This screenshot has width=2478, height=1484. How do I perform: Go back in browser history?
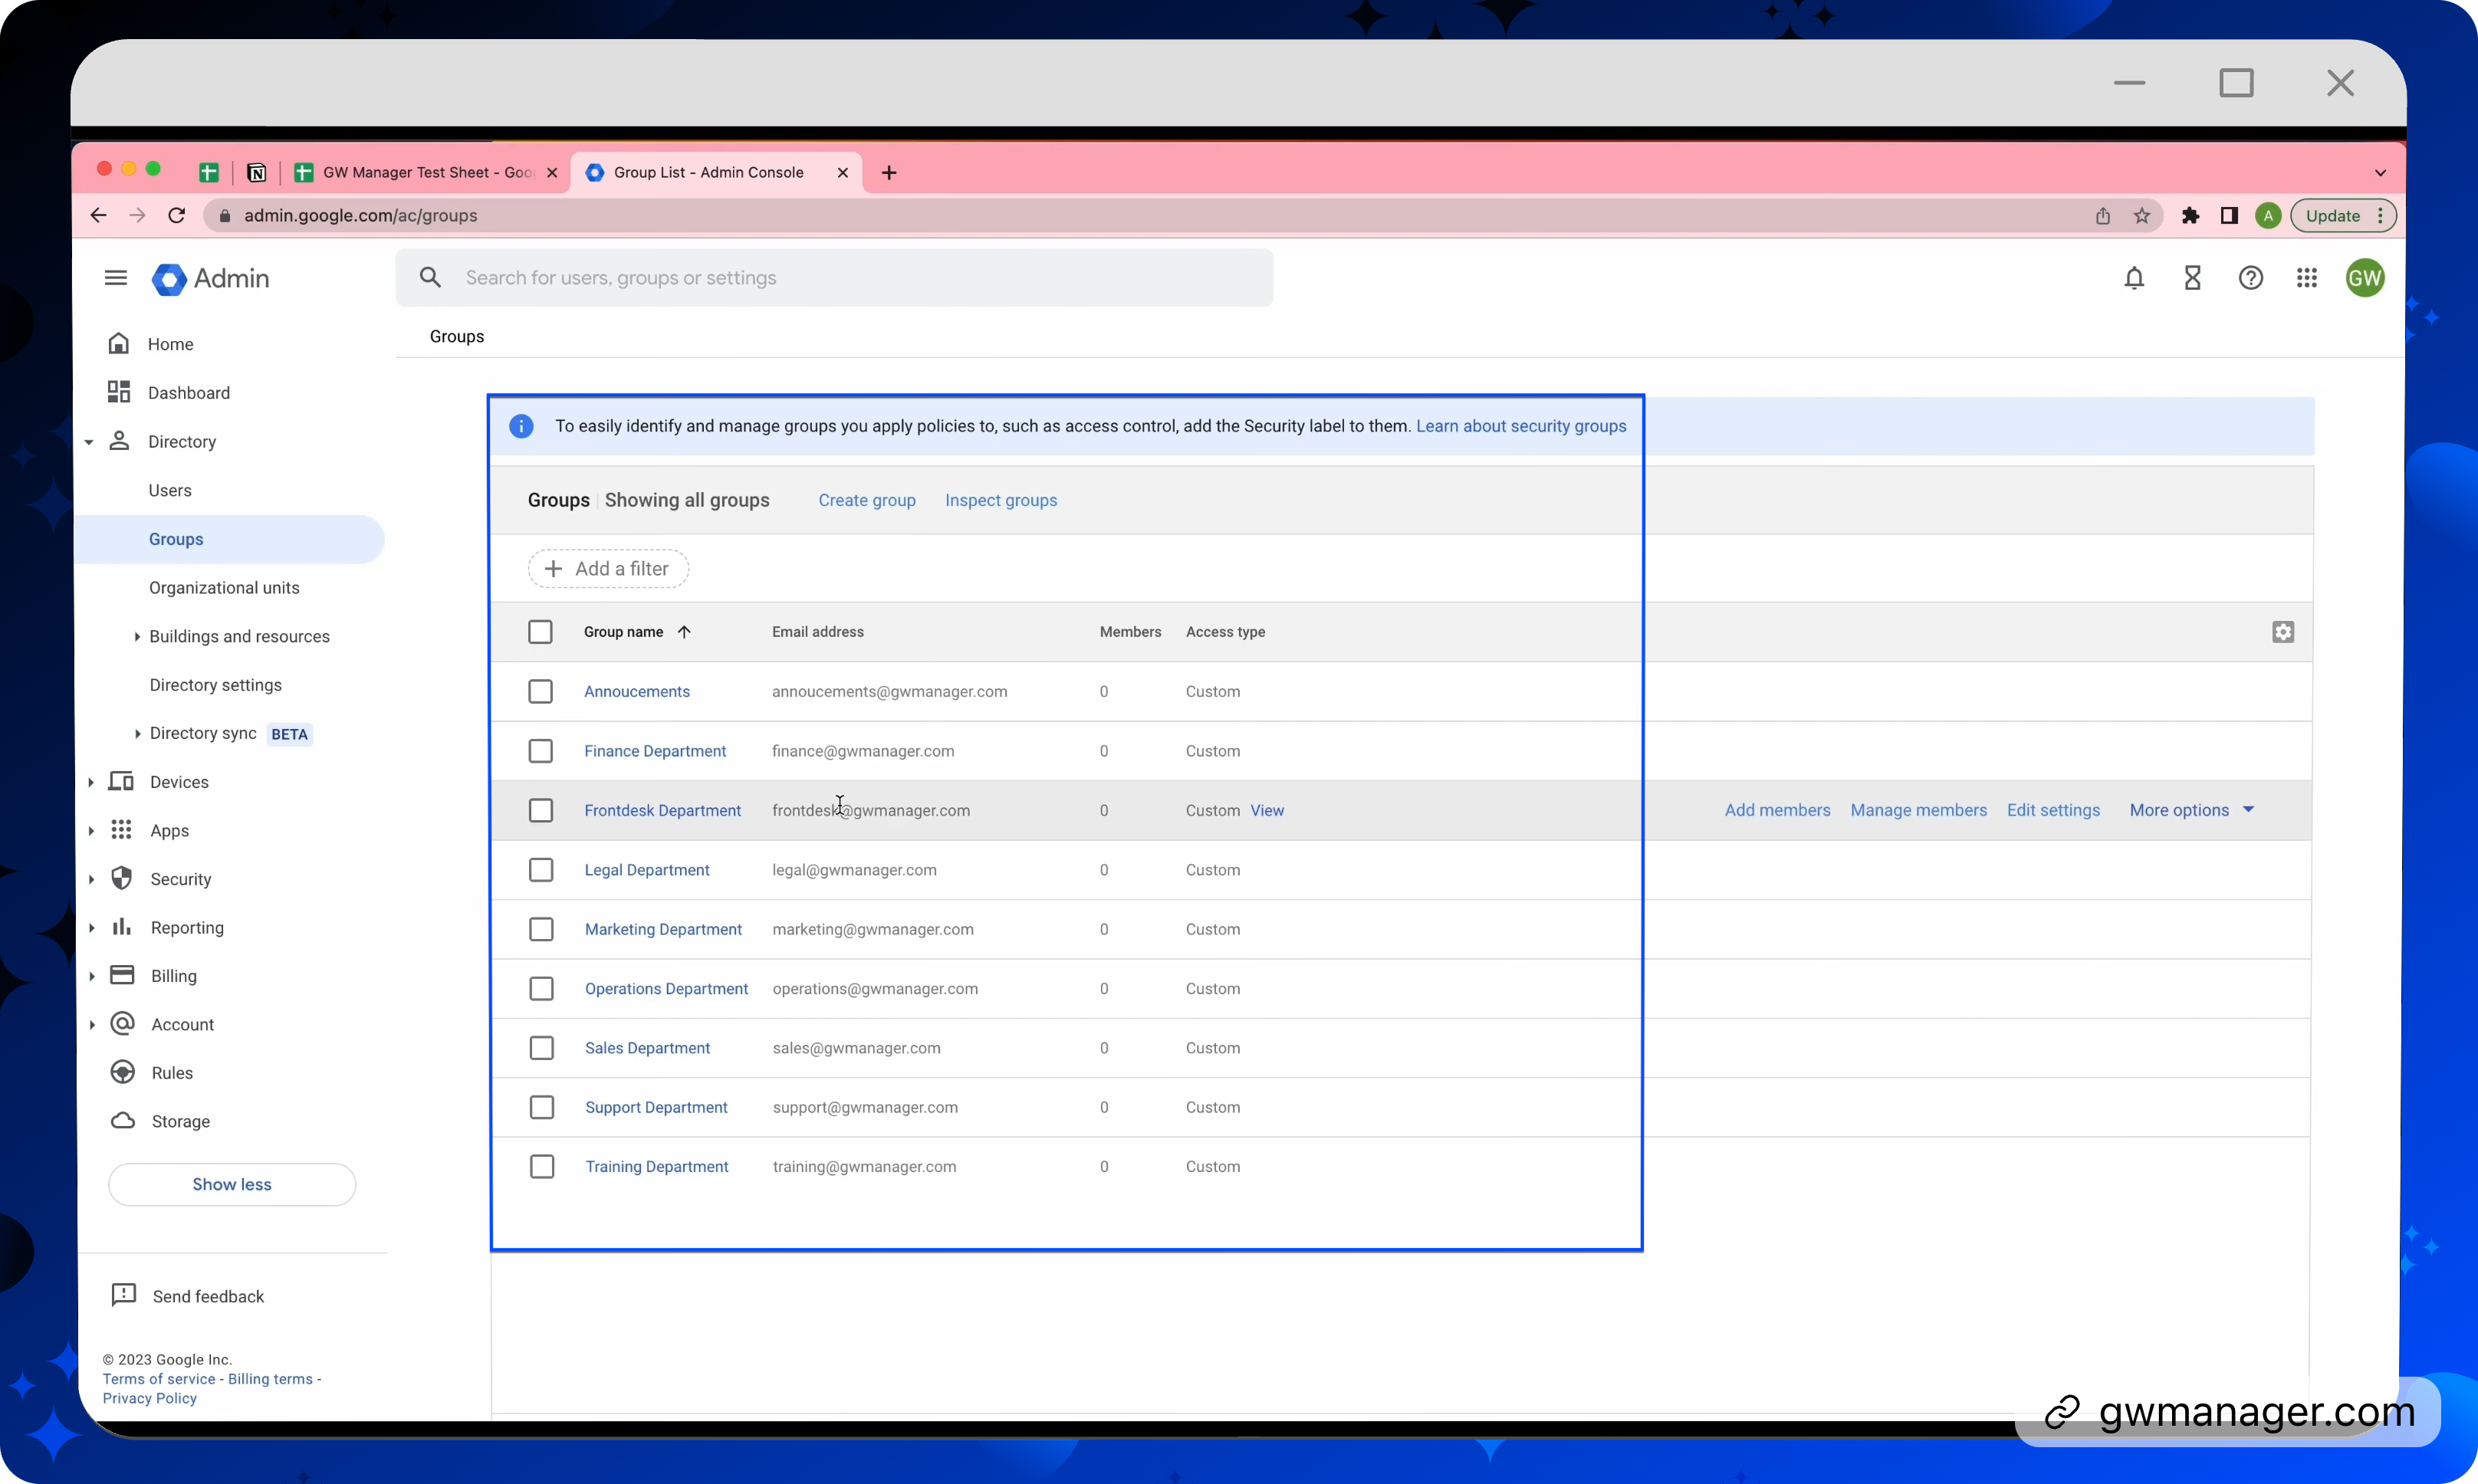(x=98, y=215)
